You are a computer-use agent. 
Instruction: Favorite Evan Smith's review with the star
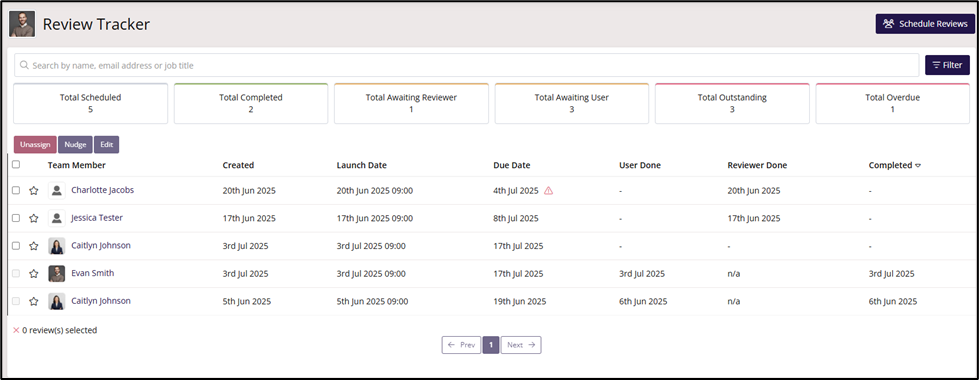[34, 273]
